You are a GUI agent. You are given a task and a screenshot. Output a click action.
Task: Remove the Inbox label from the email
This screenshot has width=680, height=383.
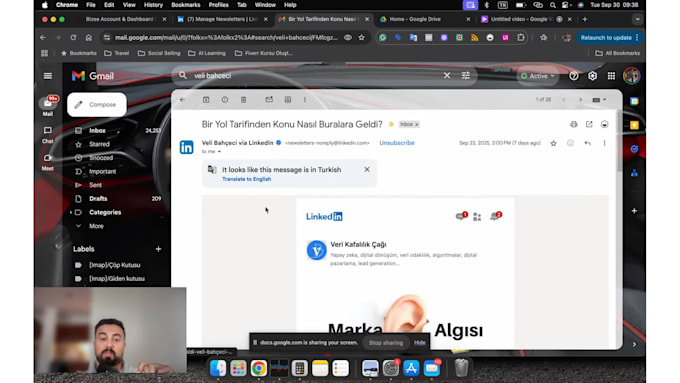click(x=417, y=124)
